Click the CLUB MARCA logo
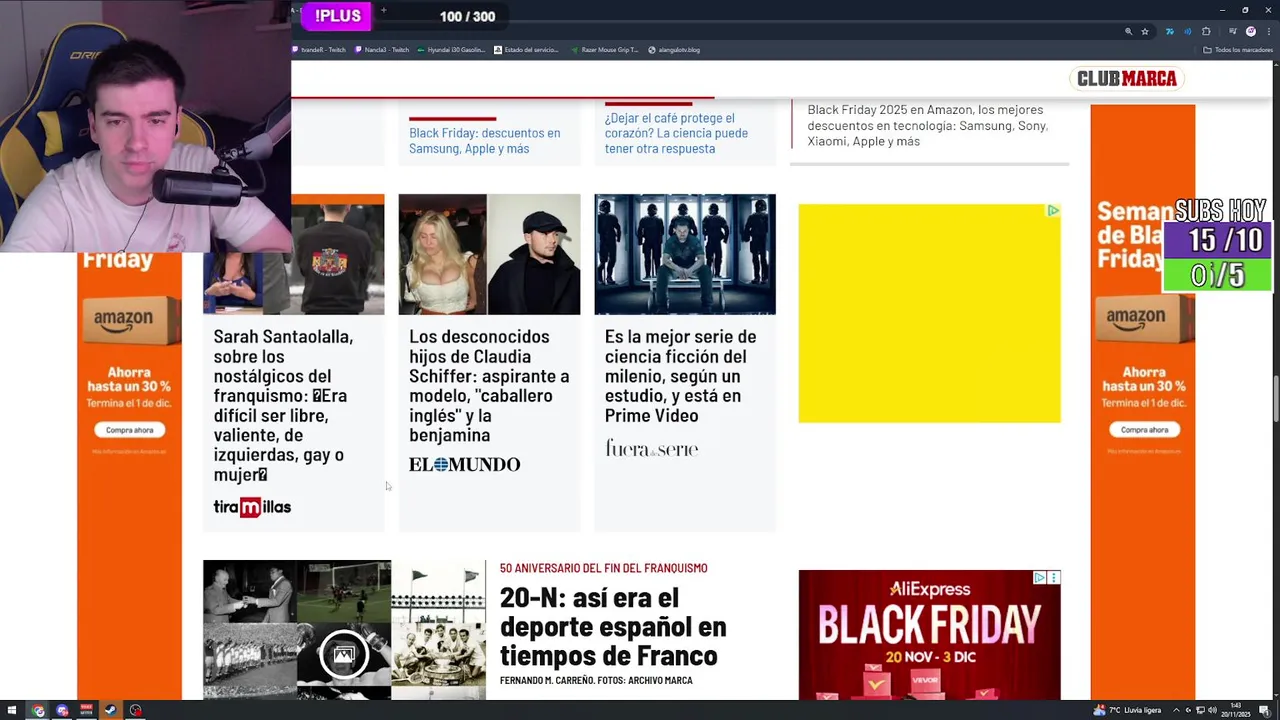 [x=1127, y=78]
